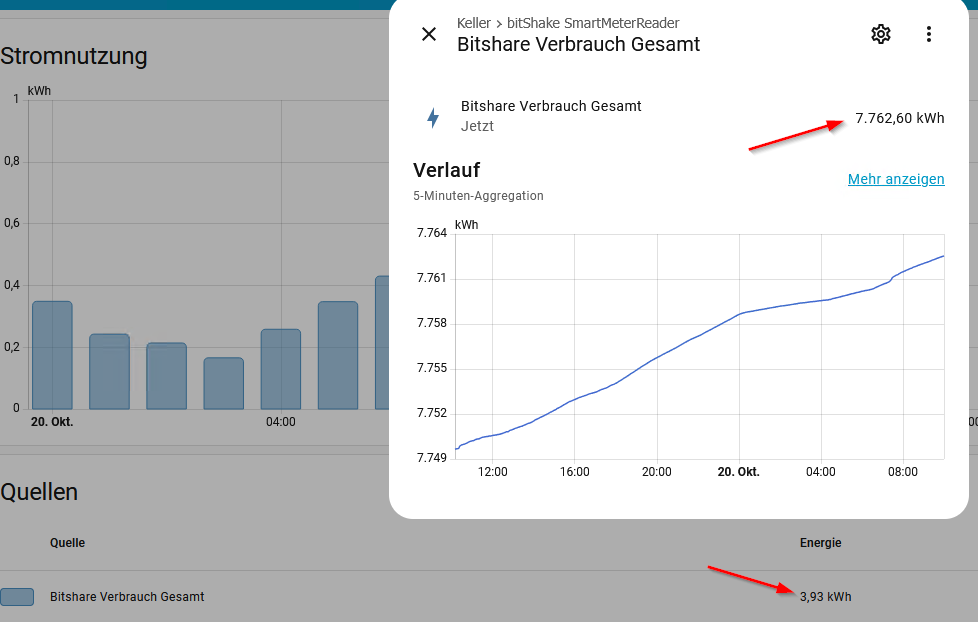This screenshot has width=978, height=622.
Task: Click the shortest bar in Stromnutzung chart
Action: click(x=223, y=384)
